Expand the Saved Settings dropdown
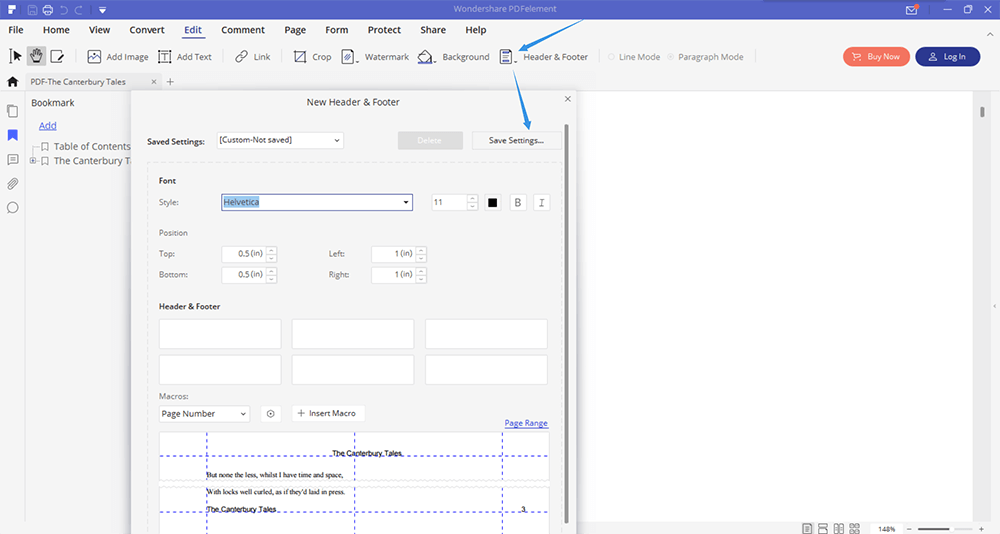The height and width of the screenshot is (534, 1000). click(280, 140)
